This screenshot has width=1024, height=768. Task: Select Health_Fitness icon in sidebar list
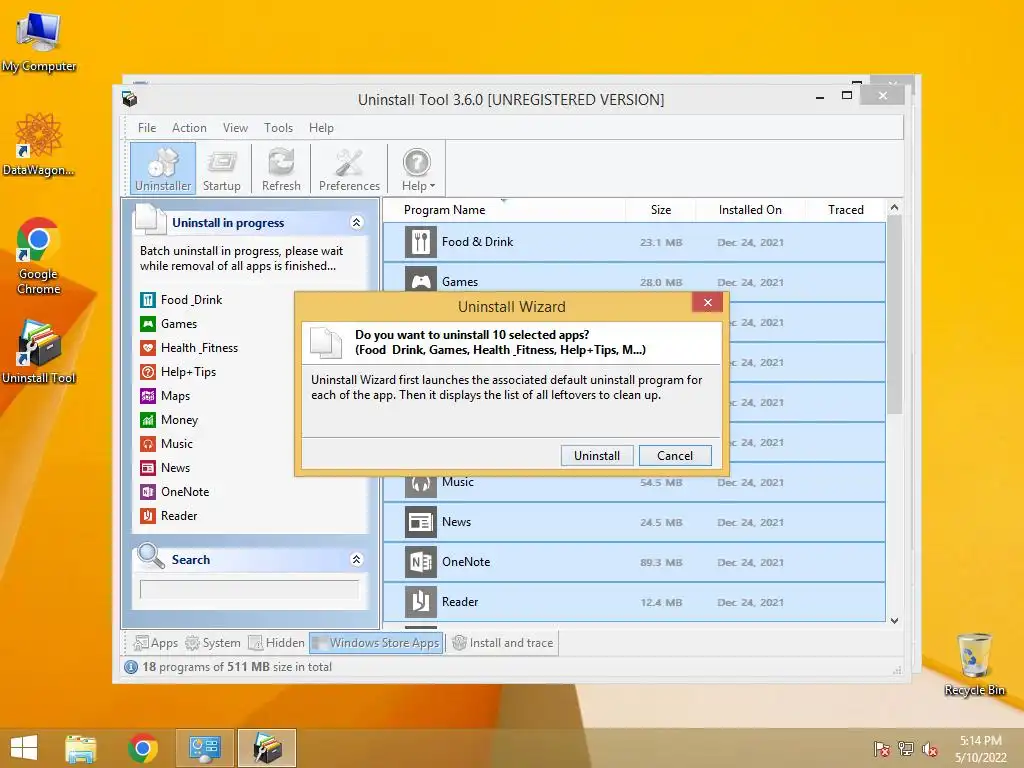(x=148, y=348)
